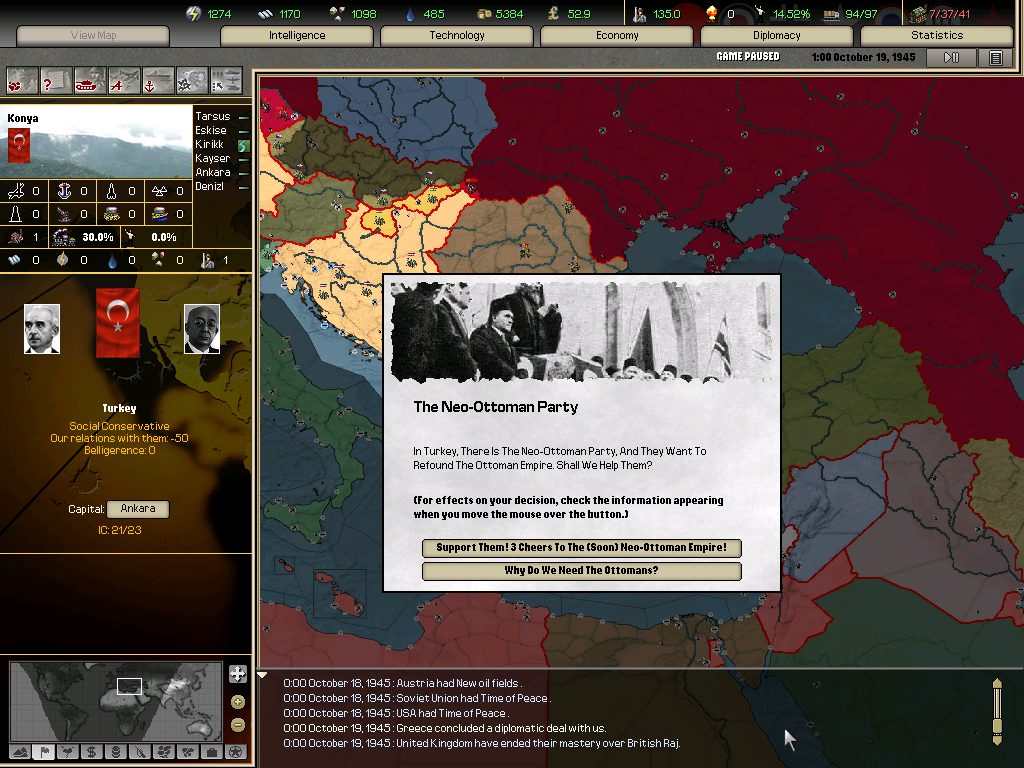Expand the message log with arrow
The height and width of the screenshot is (768, 1024).
click(263, 676)
